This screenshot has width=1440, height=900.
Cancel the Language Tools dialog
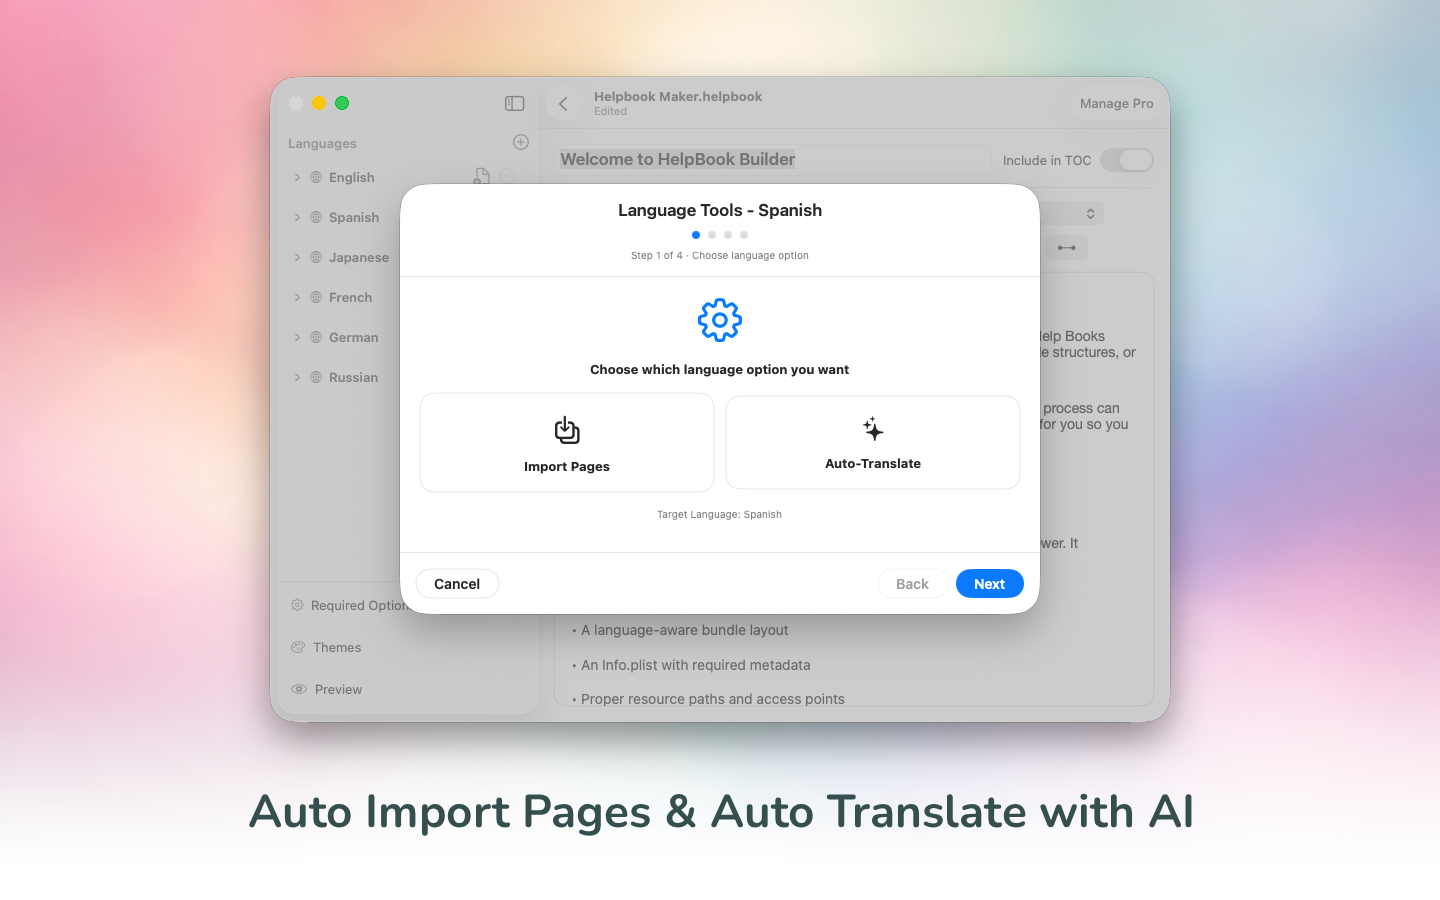[x=457, y=584]
